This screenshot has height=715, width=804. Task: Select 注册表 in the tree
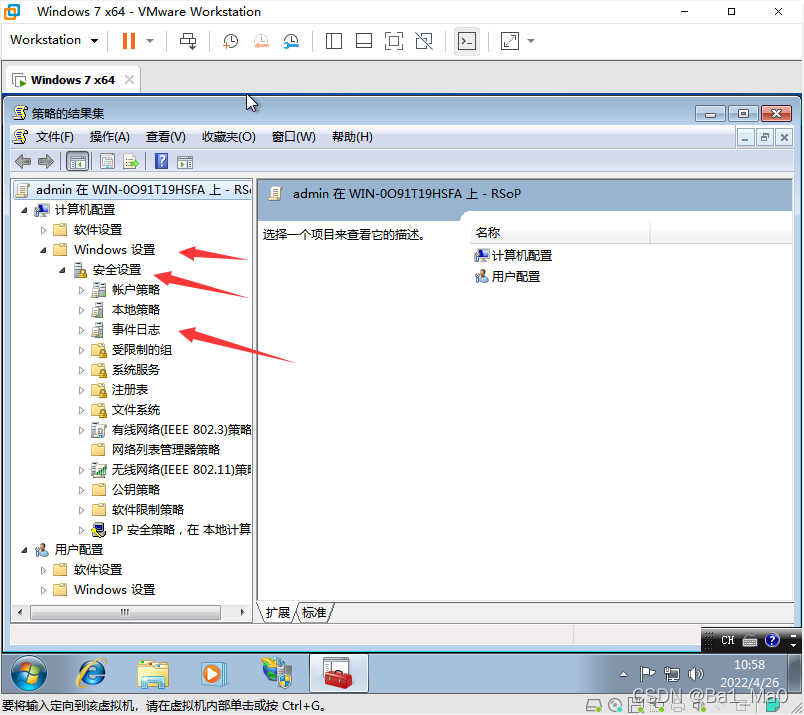130,390
